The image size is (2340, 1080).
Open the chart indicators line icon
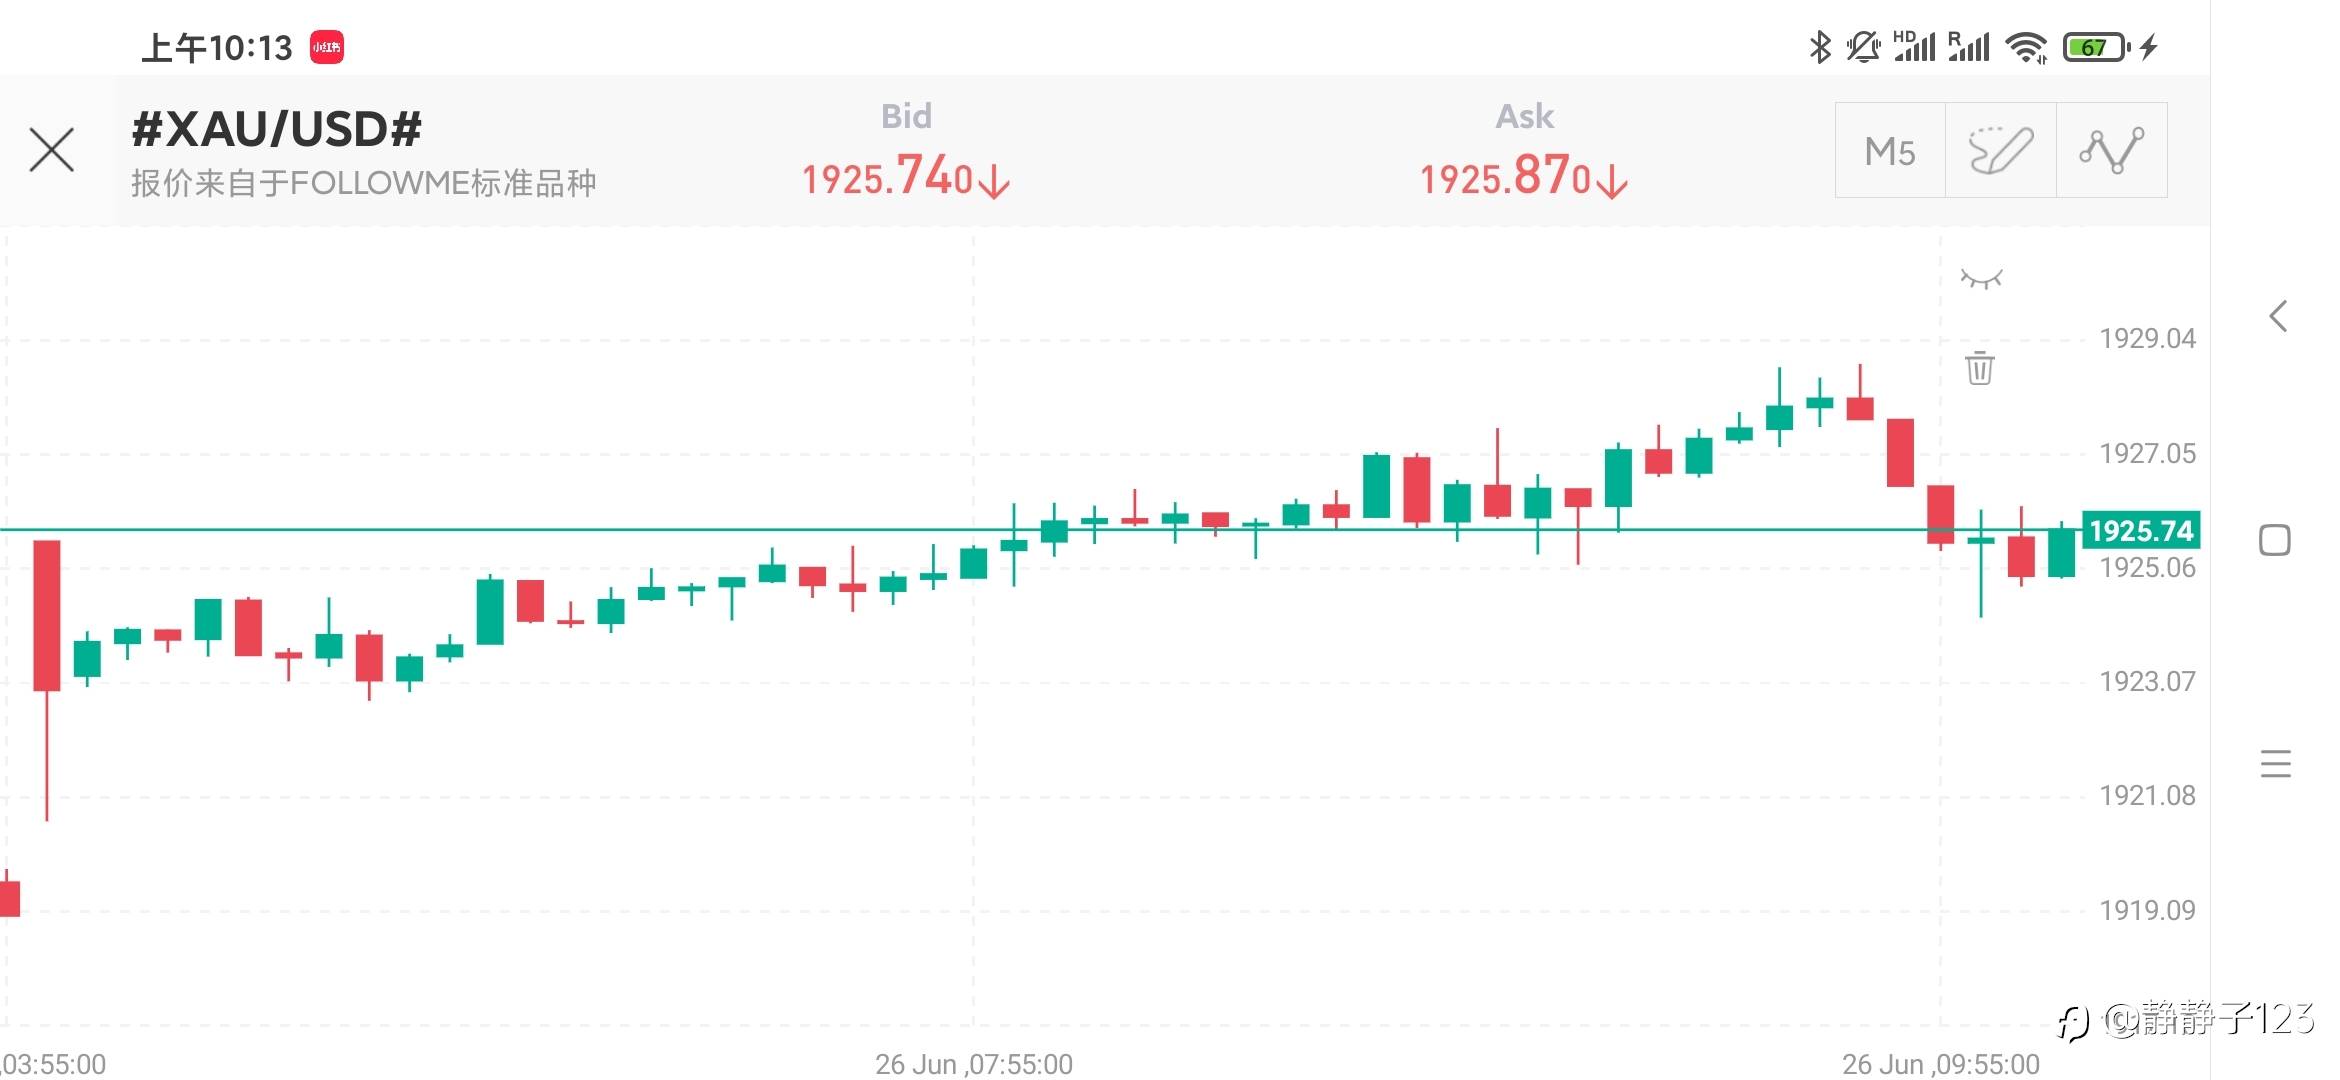click(x=2111, y=151)
